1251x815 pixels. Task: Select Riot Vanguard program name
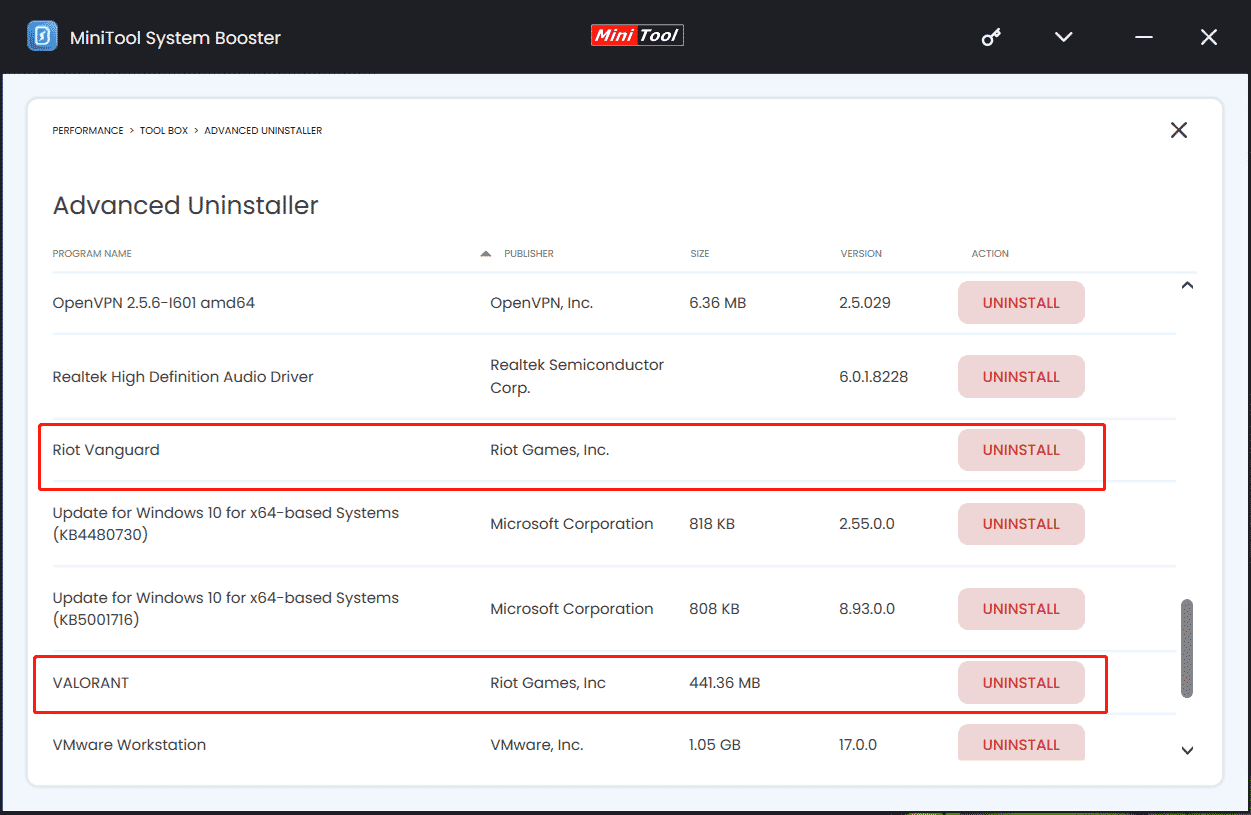[x=106, y=450]
